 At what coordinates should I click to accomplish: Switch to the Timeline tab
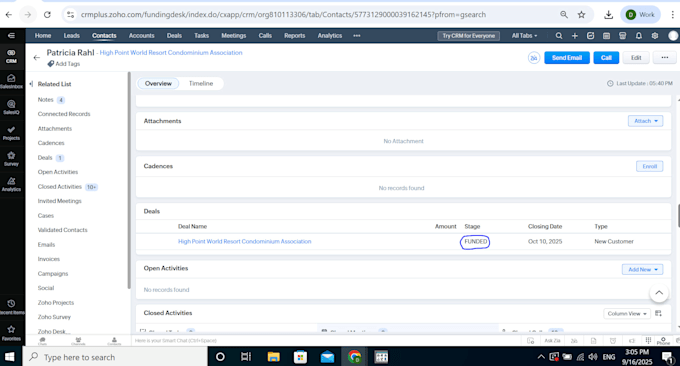click(x=201, y=83)
